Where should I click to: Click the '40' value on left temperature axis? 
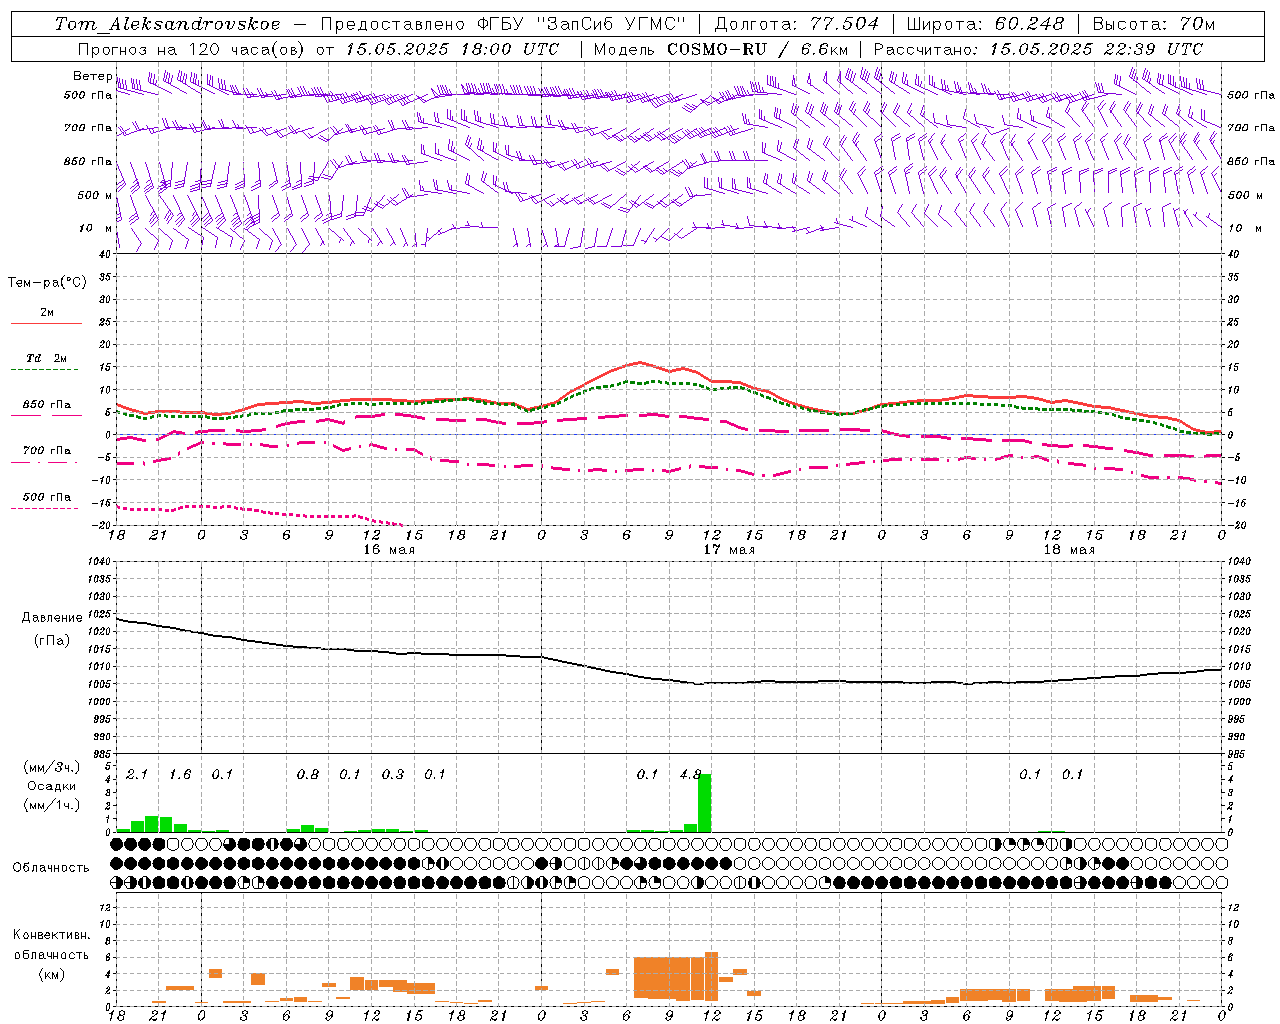tap(106, 254)
